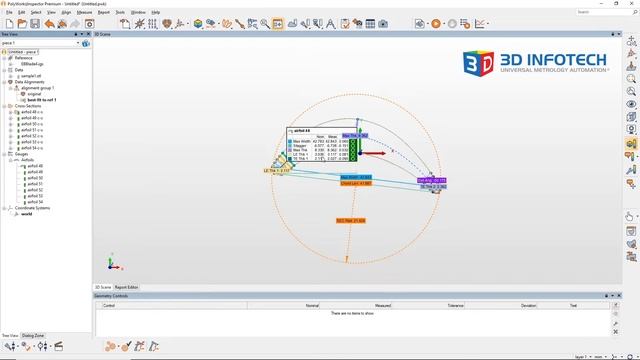Open the File menu
The height and width of the screenshot is (360, 640).
tap(9, 12)
